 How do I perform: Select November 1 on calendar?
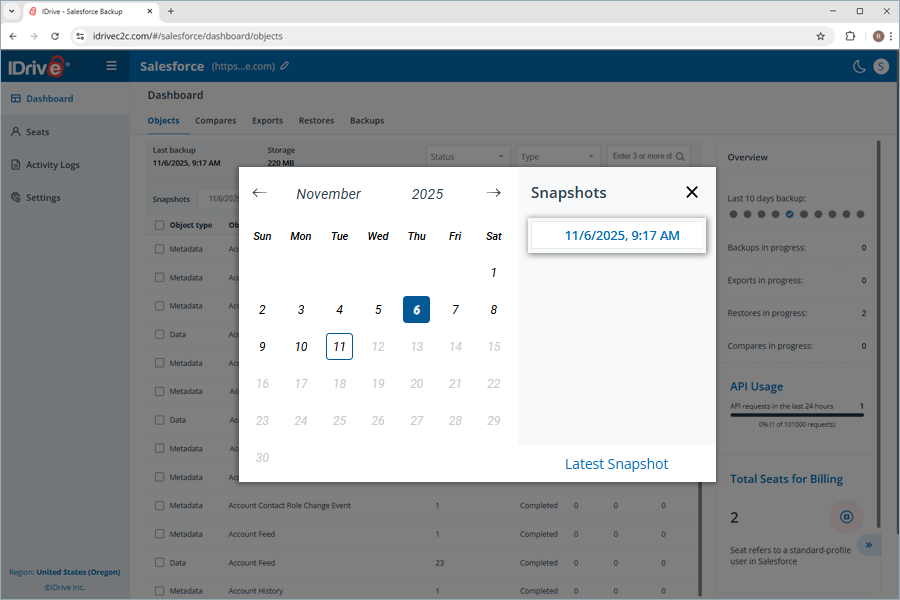pyautogui.click(x=494, y=273)
